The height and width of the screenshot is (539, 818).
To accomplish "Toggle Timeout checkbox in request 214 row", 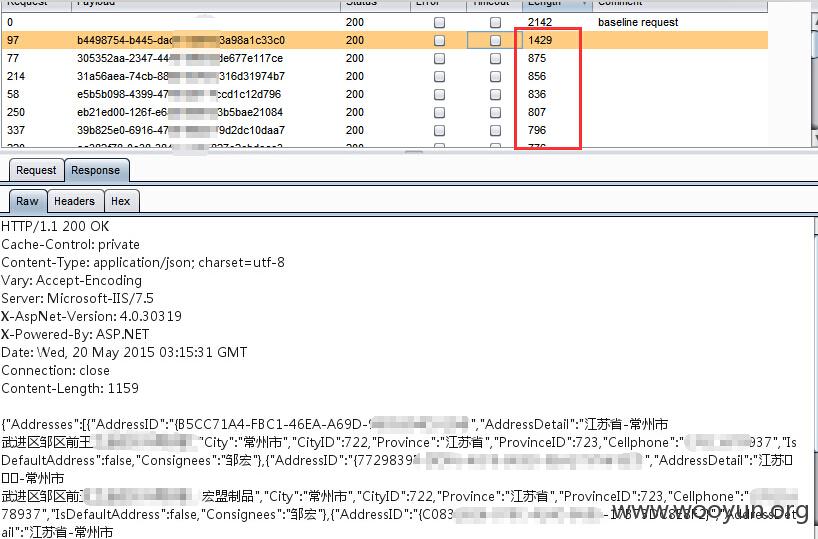I will tap(495, 76).
